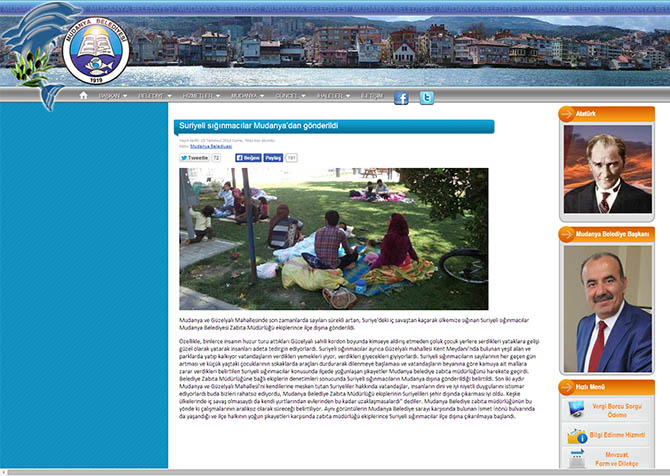The height and width of the screenshot is (476, 670).
Task: Expand the BELEDİYE dropdown menu
Action: tap(152, 96)
